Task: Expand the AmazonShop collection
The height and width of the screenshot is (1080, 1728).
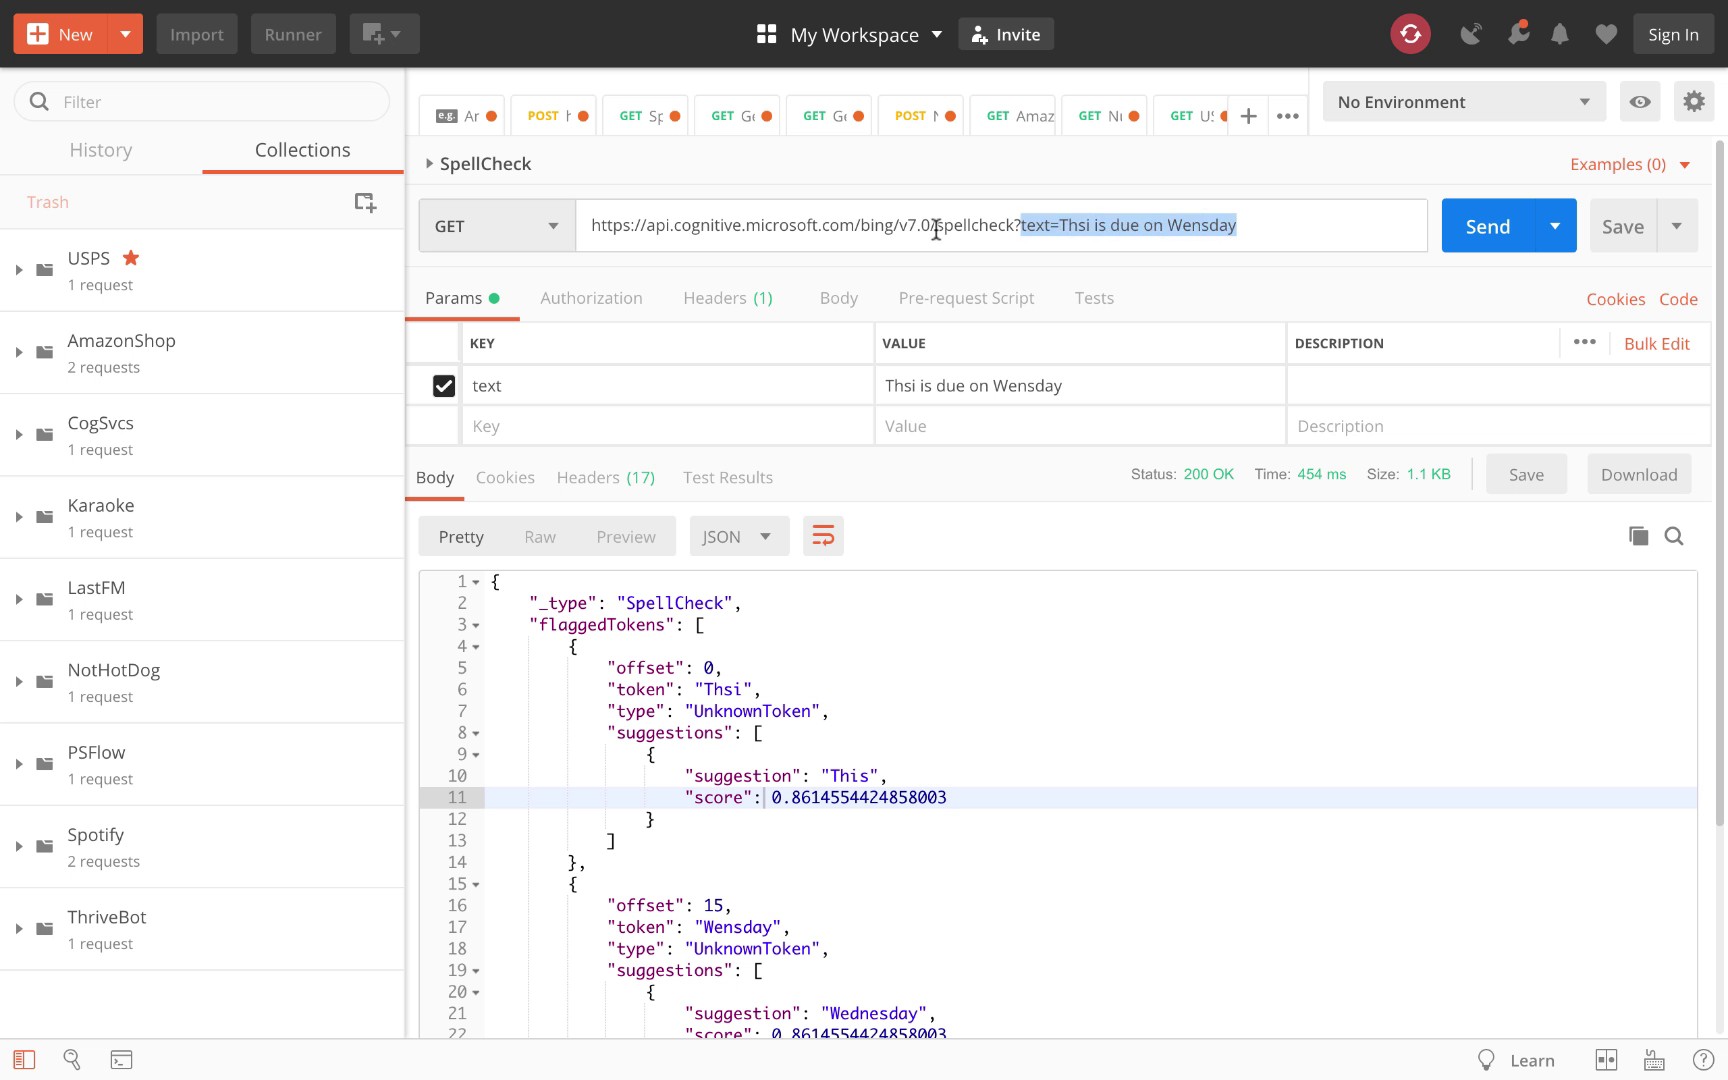Action: click(18, 352)
